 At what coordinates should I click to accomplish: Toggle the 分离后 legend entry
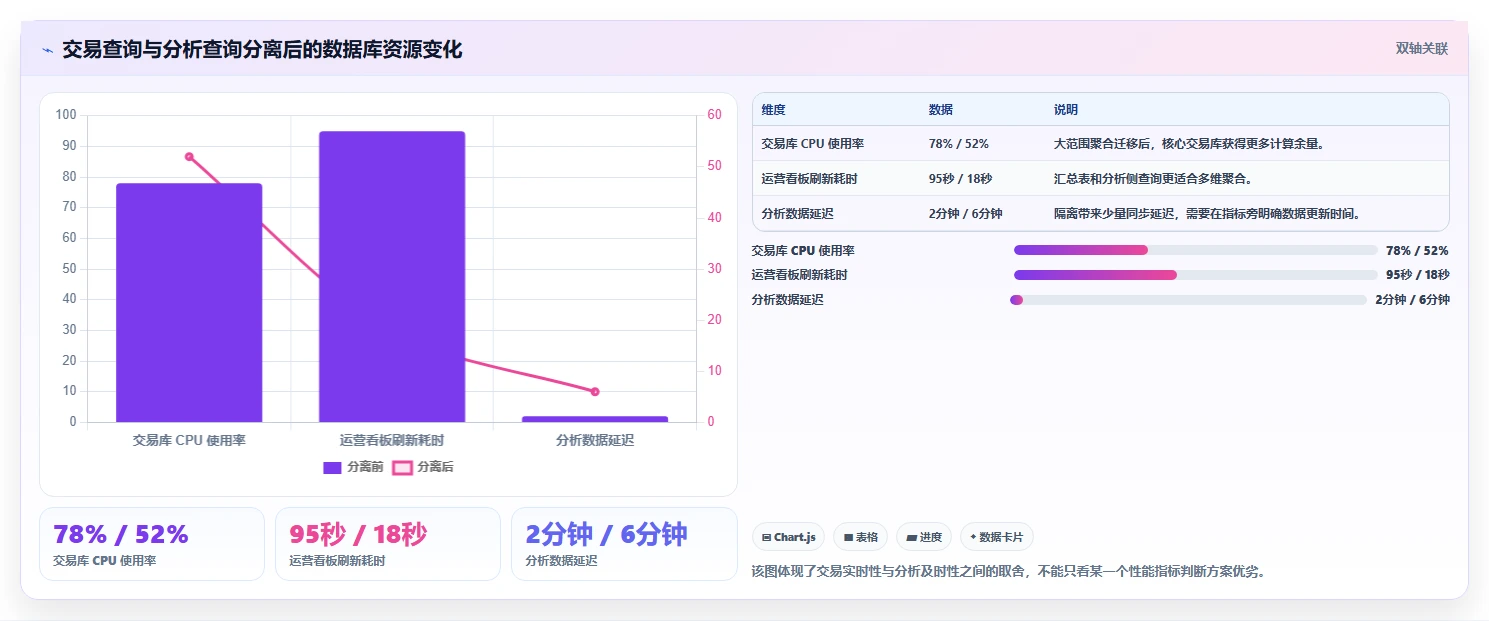tap(422, 467)
